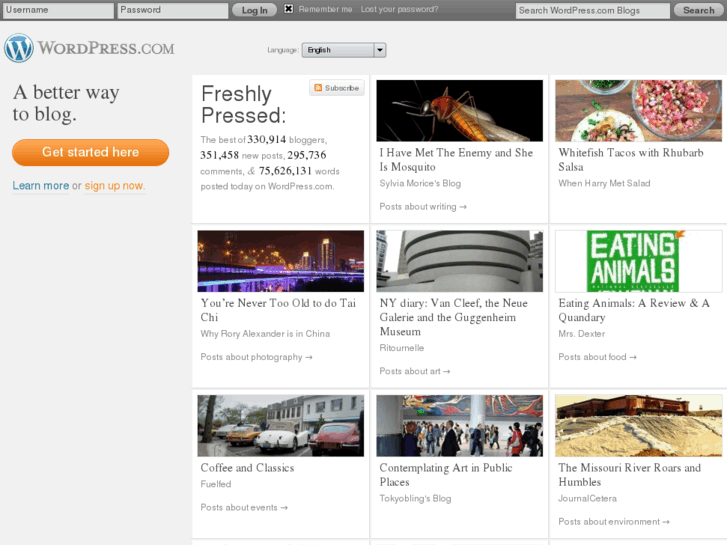
Task: Open the Language dropdown
Action: tap(344, 50)
